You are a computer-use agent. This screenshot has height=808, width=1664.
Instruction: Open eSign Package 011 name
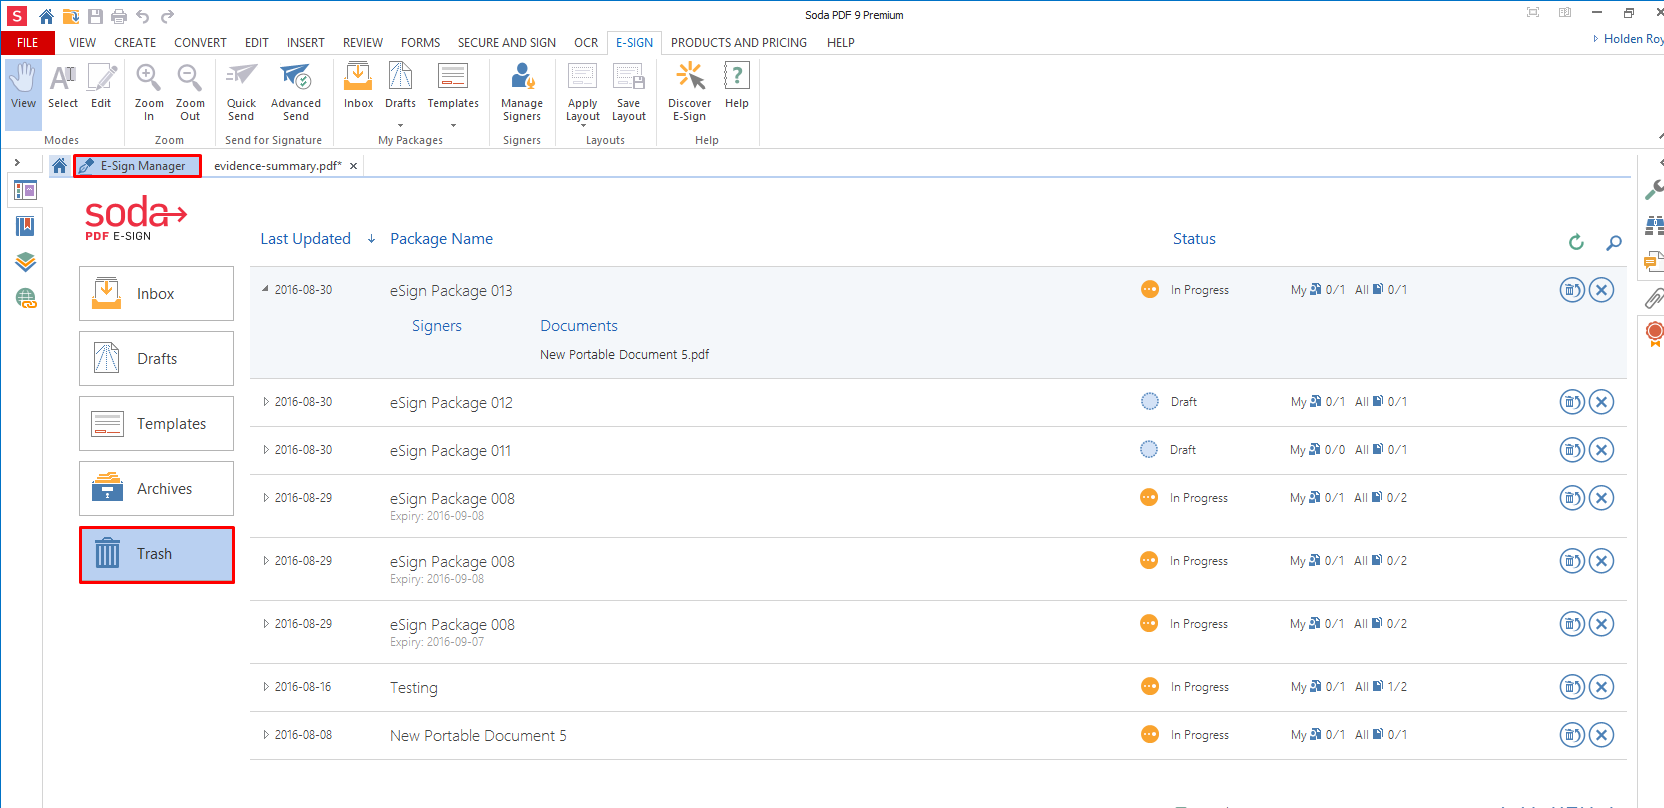point(450,451)
